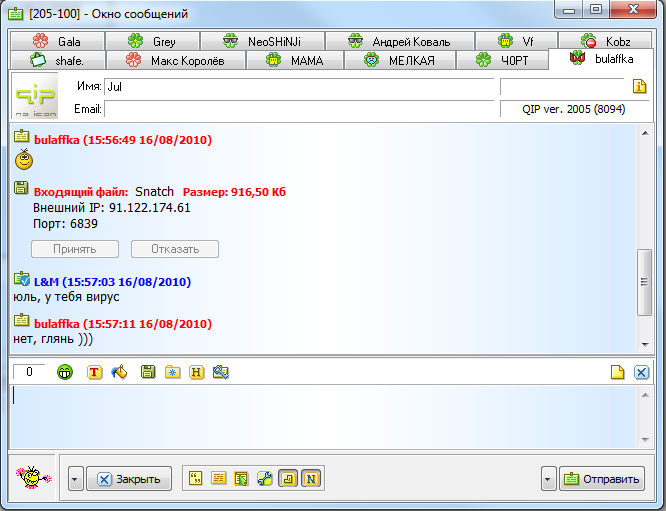This screenshot has width=666, height=511.
Task: Click the QIP ver. 2005 (8094) client field
Action: coord(574,109)
